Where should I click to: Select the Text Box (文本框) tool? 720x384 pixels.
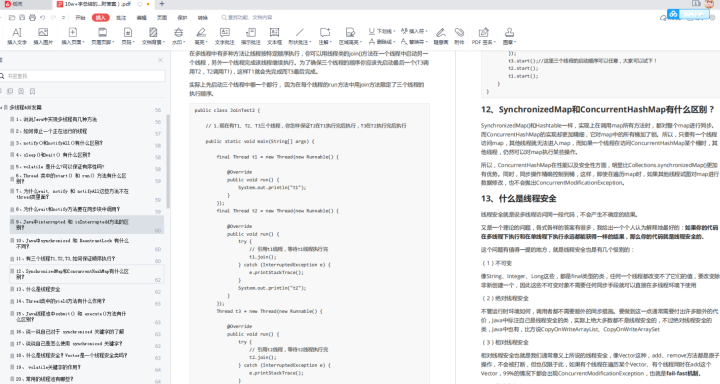[x=274, y=36]
